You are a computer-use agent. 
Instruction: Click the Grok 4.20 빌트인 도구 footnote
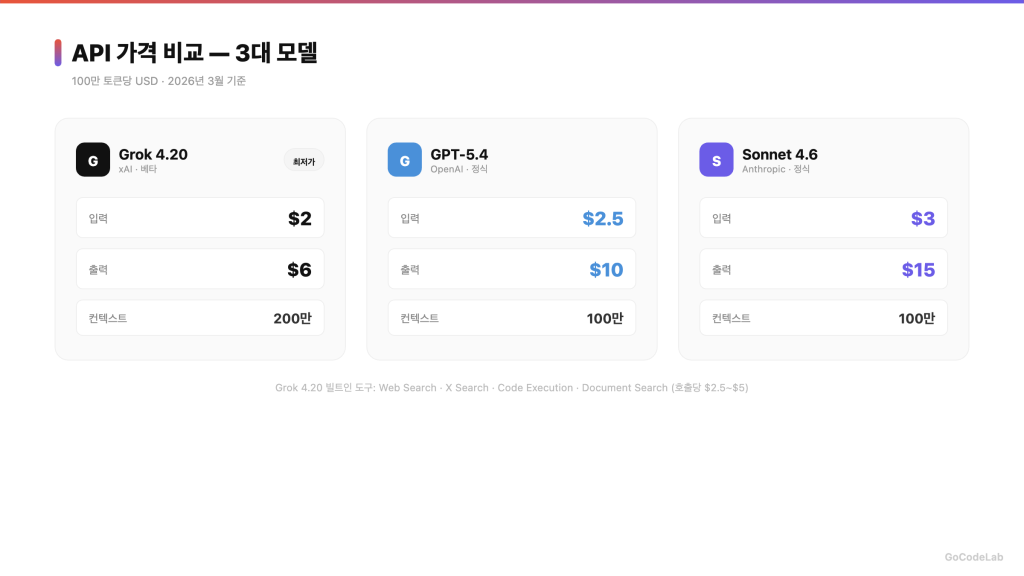[x=511, y=388]
